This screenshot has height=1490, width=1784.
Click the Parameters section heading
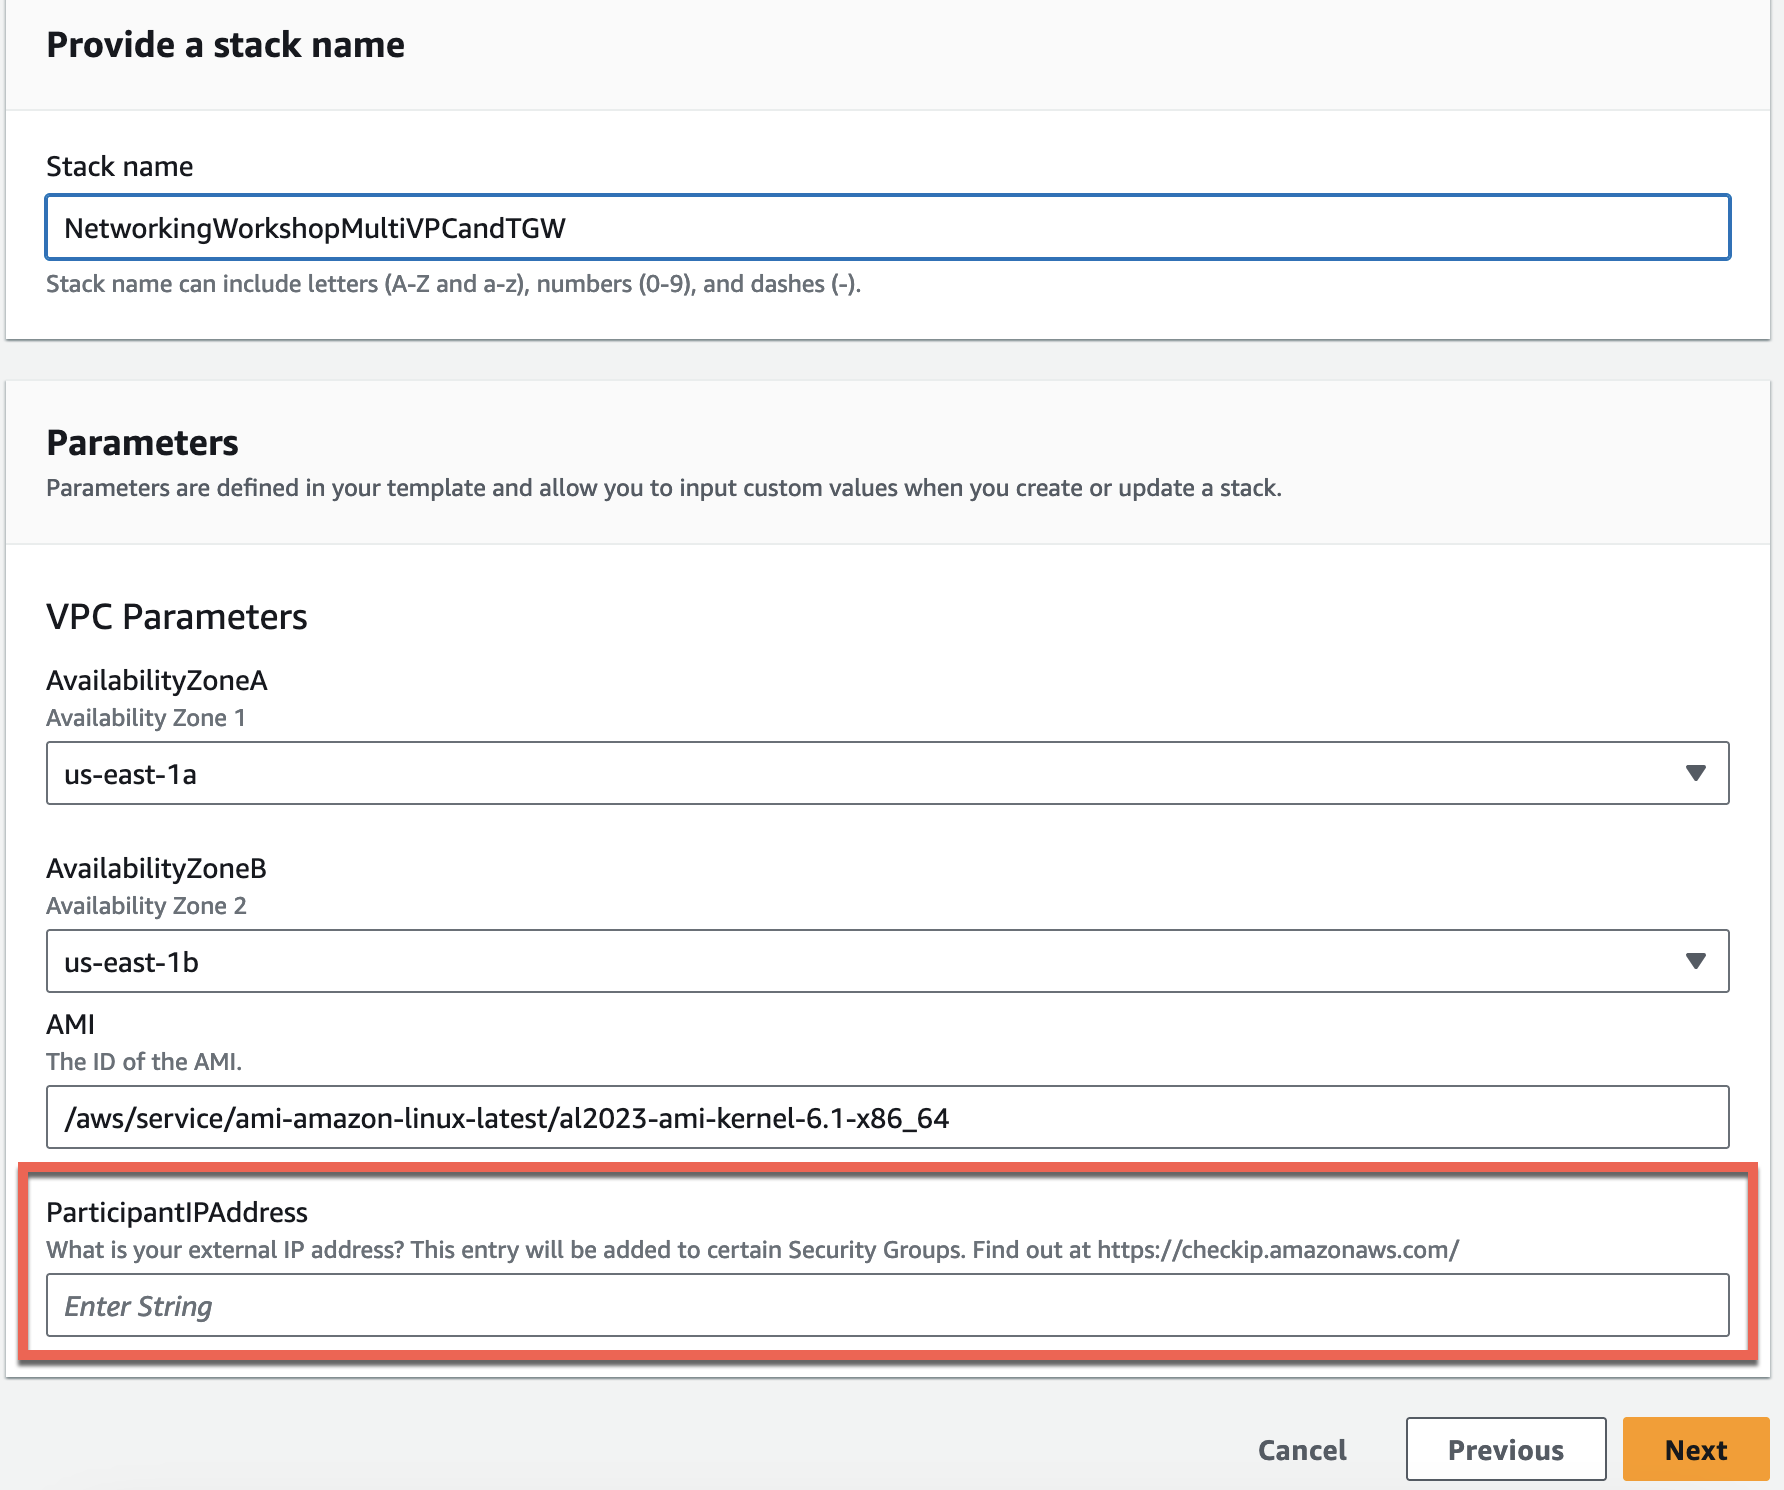tap(143, 442)
